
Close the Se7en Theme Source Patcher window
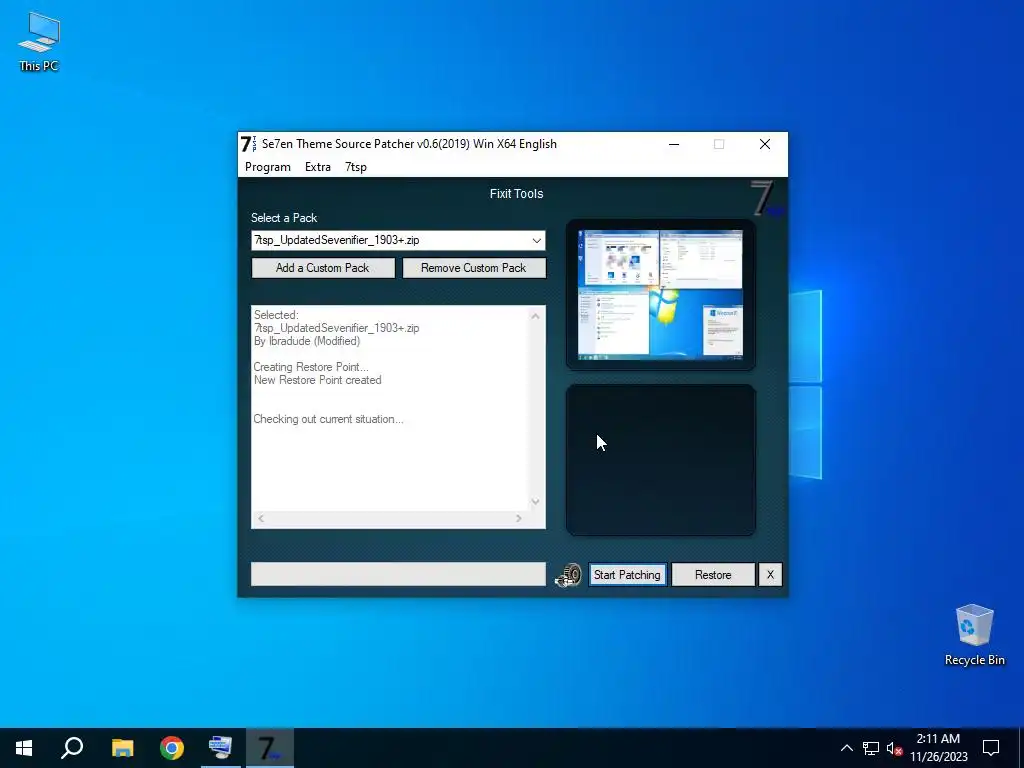pos(765,144)
